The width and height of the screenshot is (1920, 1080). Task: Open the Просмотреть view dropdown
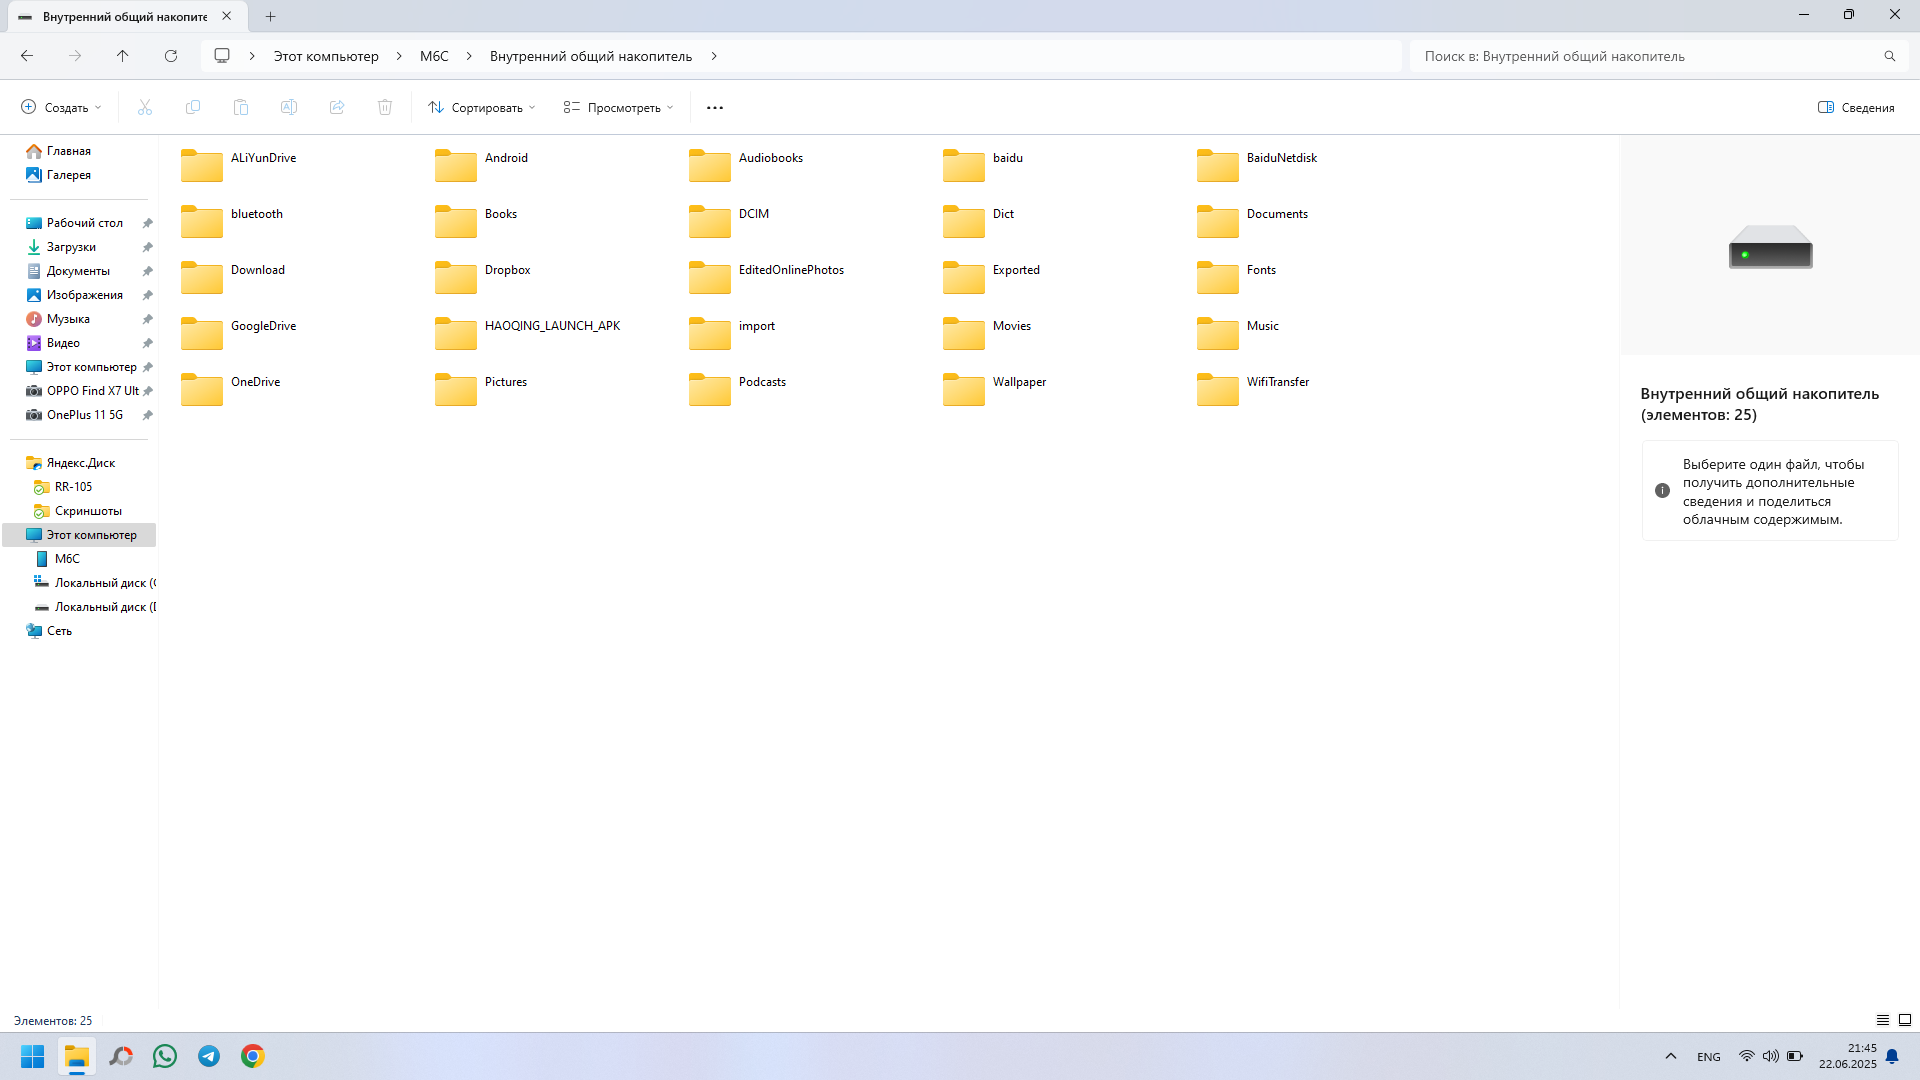click(x=619, y=107)
